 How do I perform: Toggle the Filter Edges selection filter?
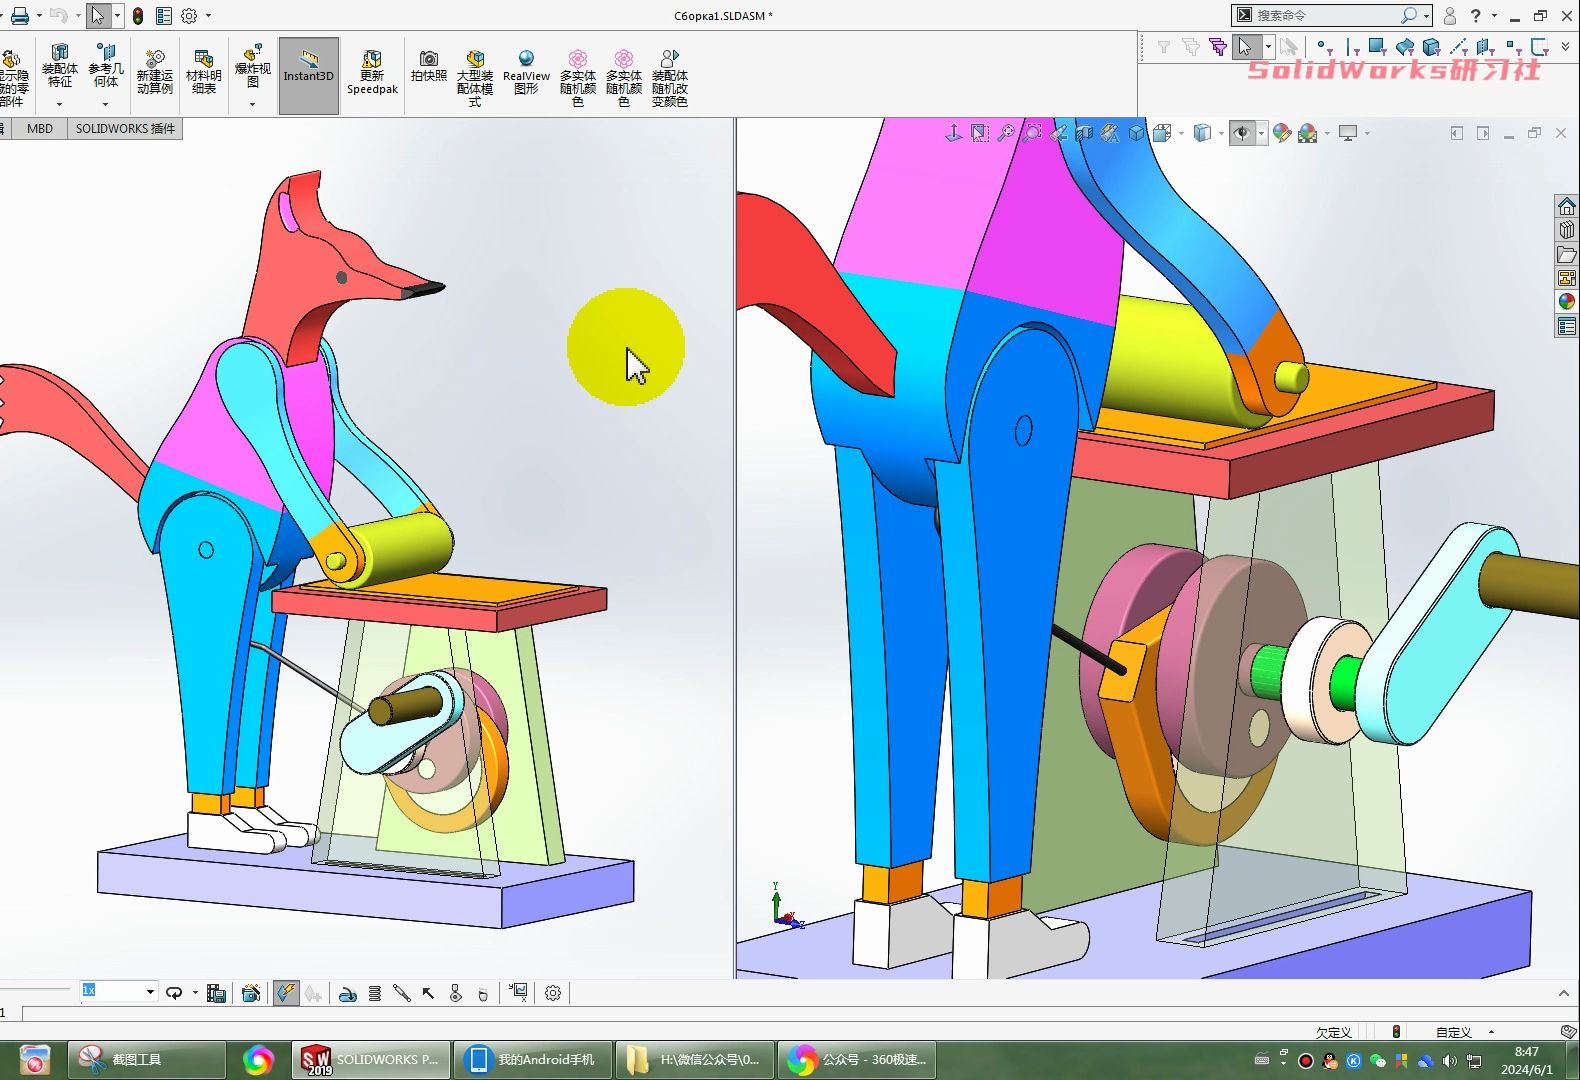1352,47
